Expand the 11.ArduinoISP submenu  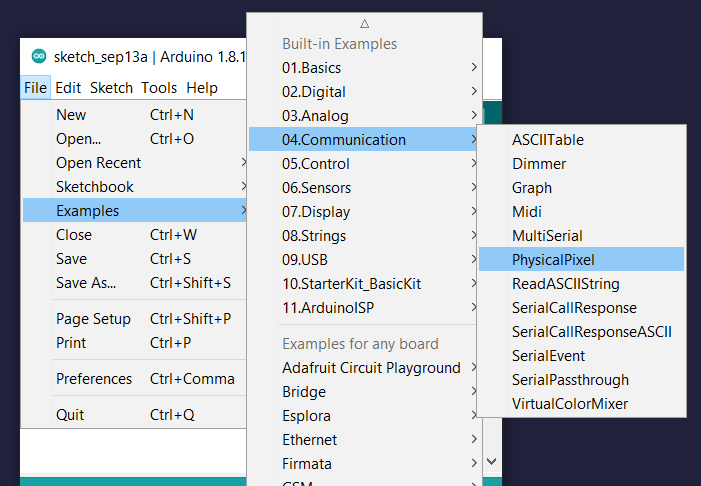363,308
